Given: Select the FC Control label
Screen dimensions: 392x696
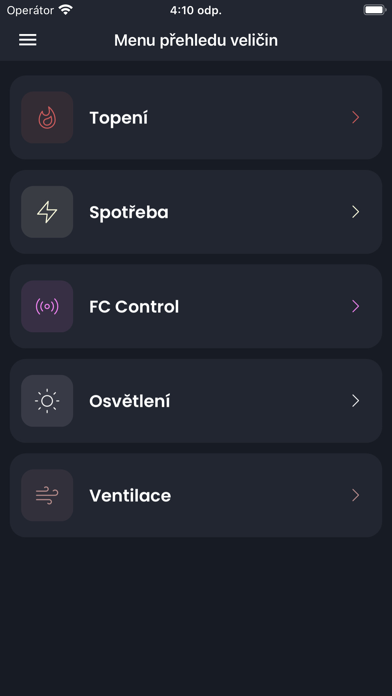Looking at the screenshot, I should pyautogui.click(x=134, y=307).
